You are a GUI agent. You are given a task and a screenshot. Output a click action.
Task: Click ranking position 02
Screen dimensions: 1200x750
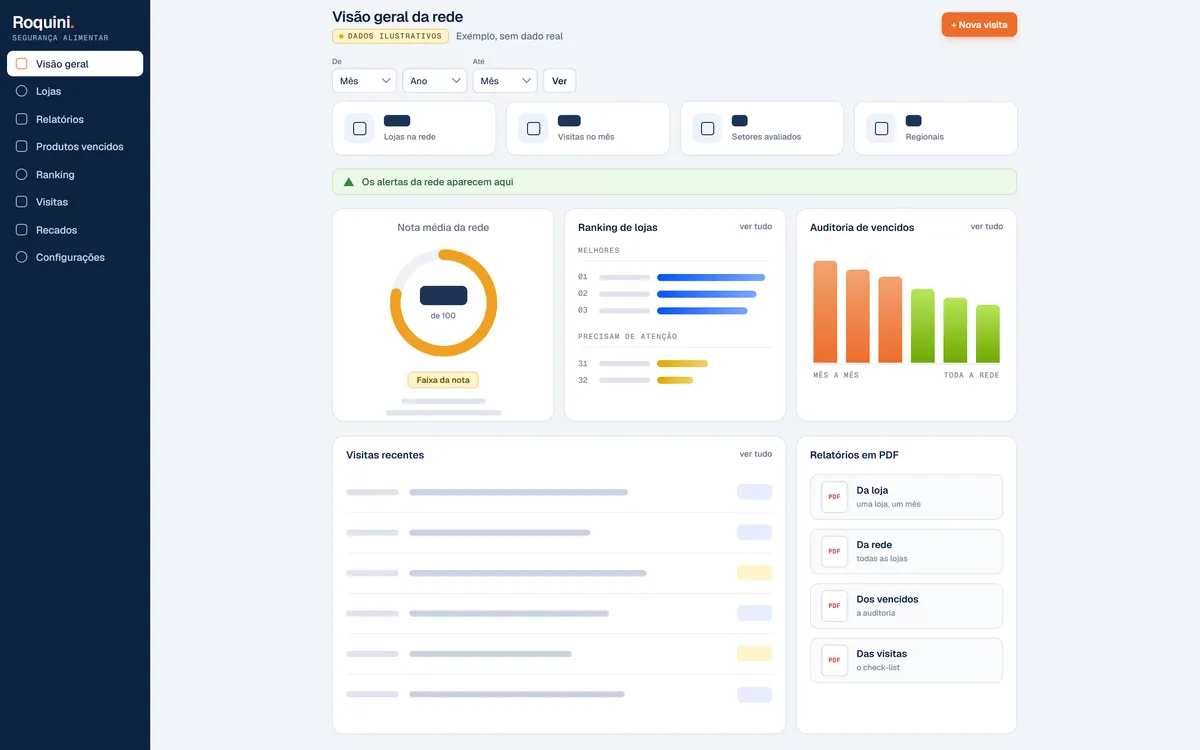pyautogui.click(x=583, y=294)
